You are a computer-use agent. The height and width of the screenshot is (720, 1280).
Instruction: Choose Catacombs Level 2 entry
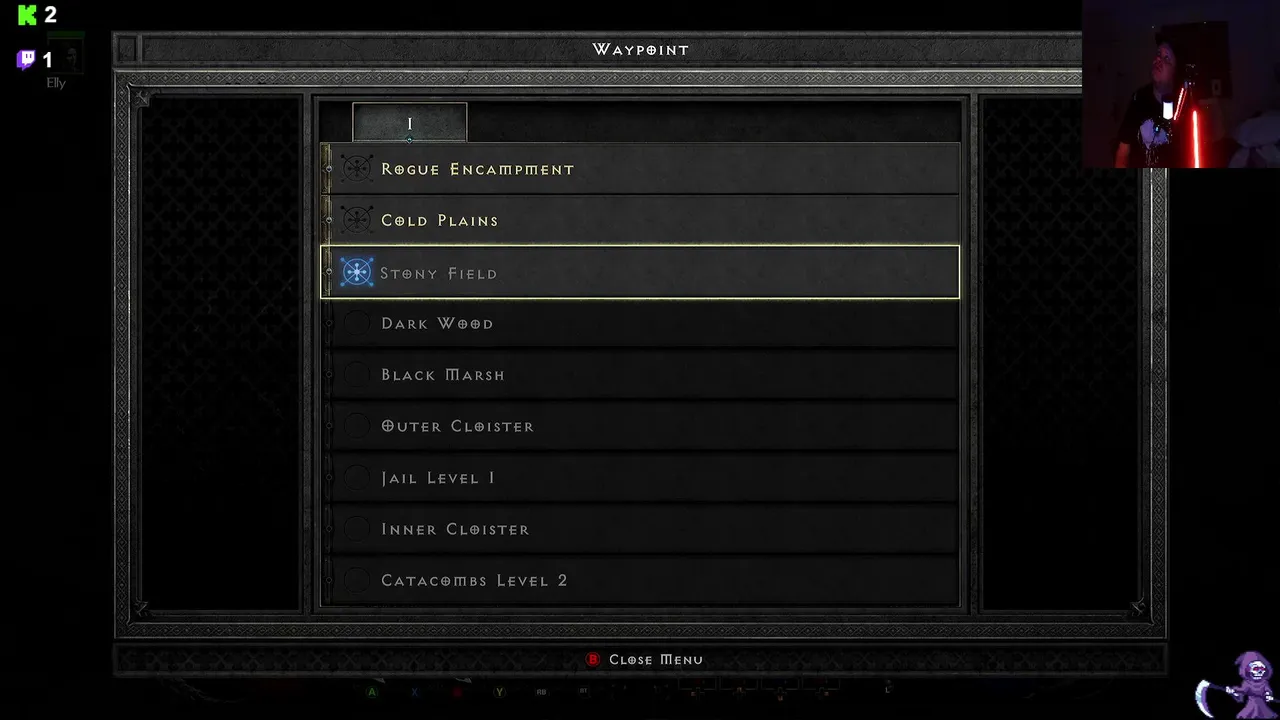[640, 580]
